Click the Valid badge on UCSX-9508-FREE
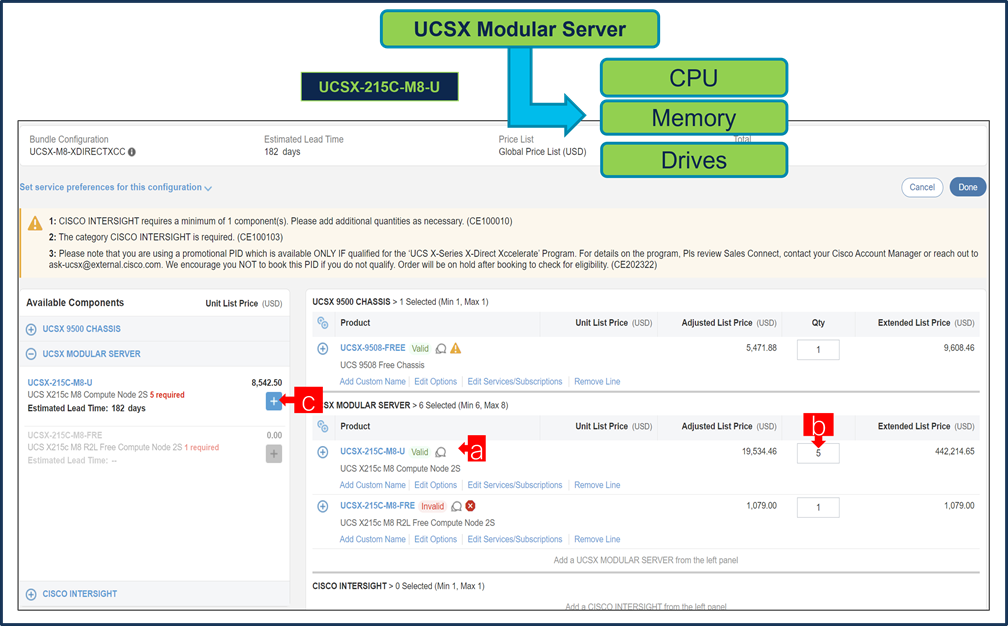The width and height of the screenshot is (1008, 626). click(420, 348)
